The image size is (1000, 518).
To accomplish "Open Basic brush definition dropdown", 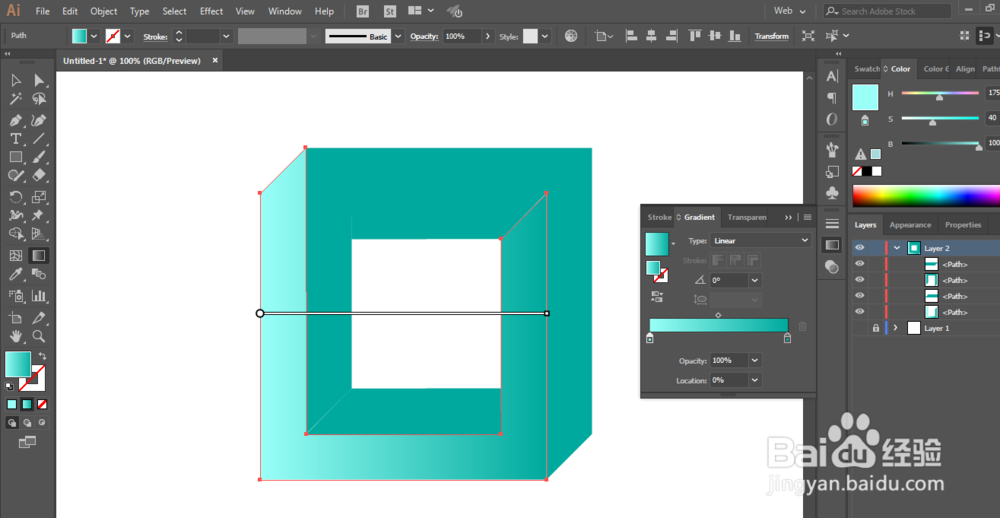I will [x=399, y=36].
